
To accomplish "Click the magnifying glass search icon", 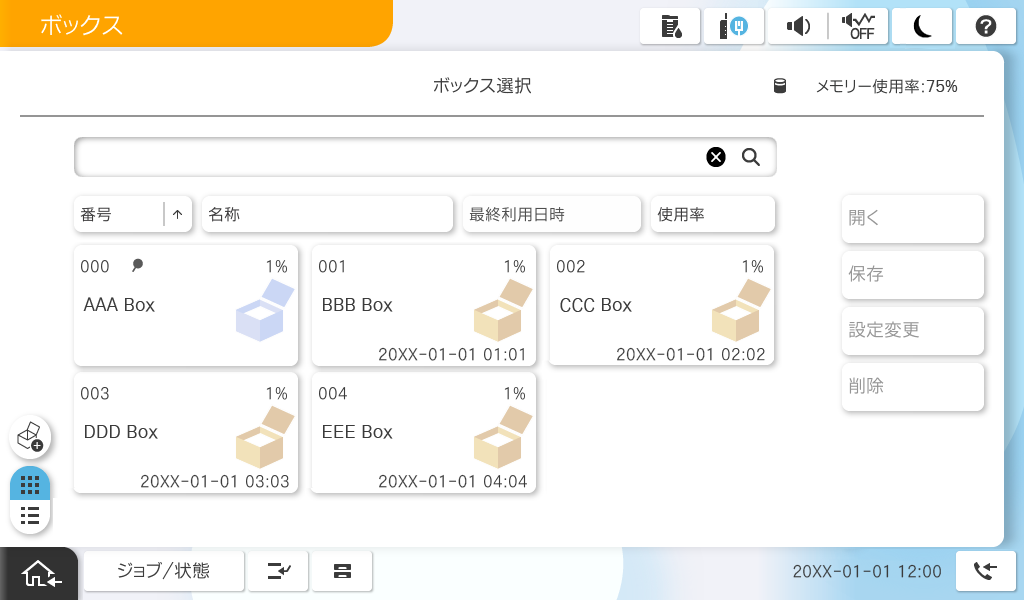I will click(x=751, y=157).
